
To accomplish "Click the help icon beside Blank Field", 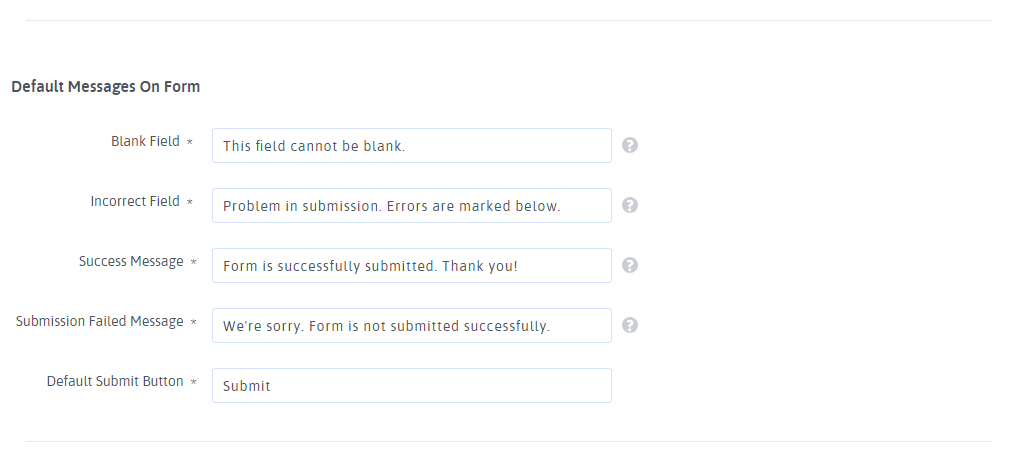I will click(x=630, y=145).
